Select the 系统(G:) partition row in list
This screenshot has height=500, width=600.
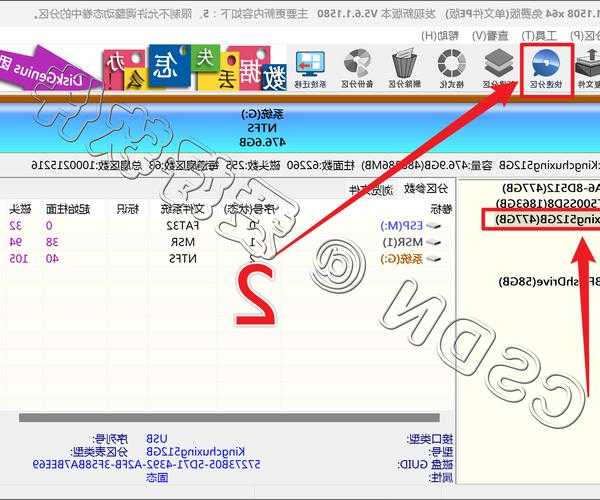point(228,259)
